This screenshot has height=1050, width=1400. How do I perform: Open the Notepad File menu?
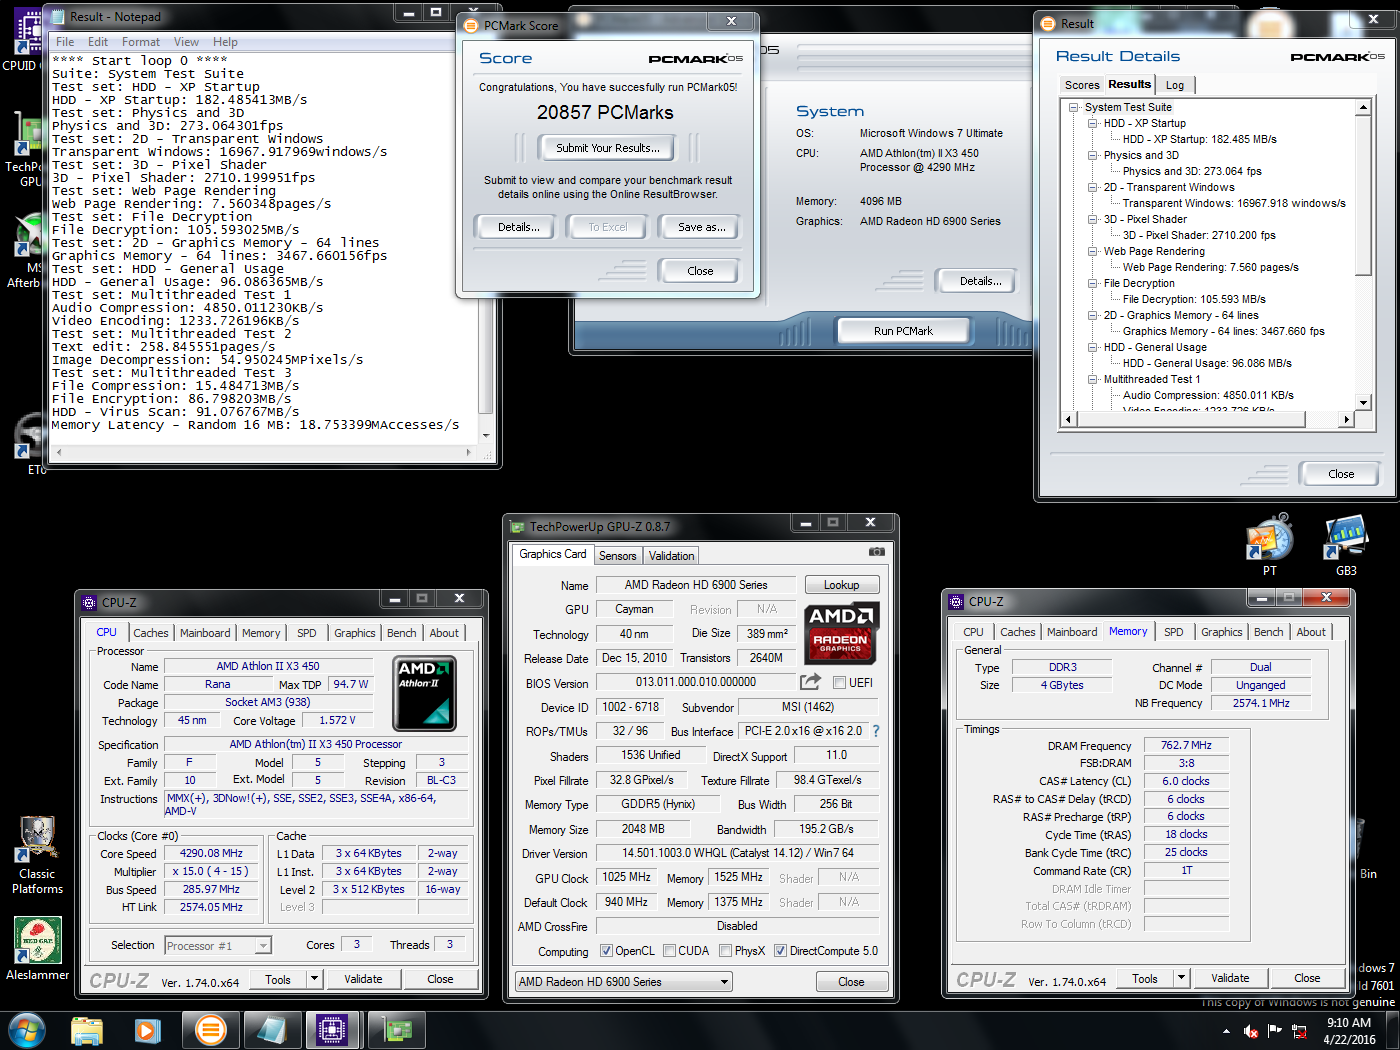pos(65,42)
